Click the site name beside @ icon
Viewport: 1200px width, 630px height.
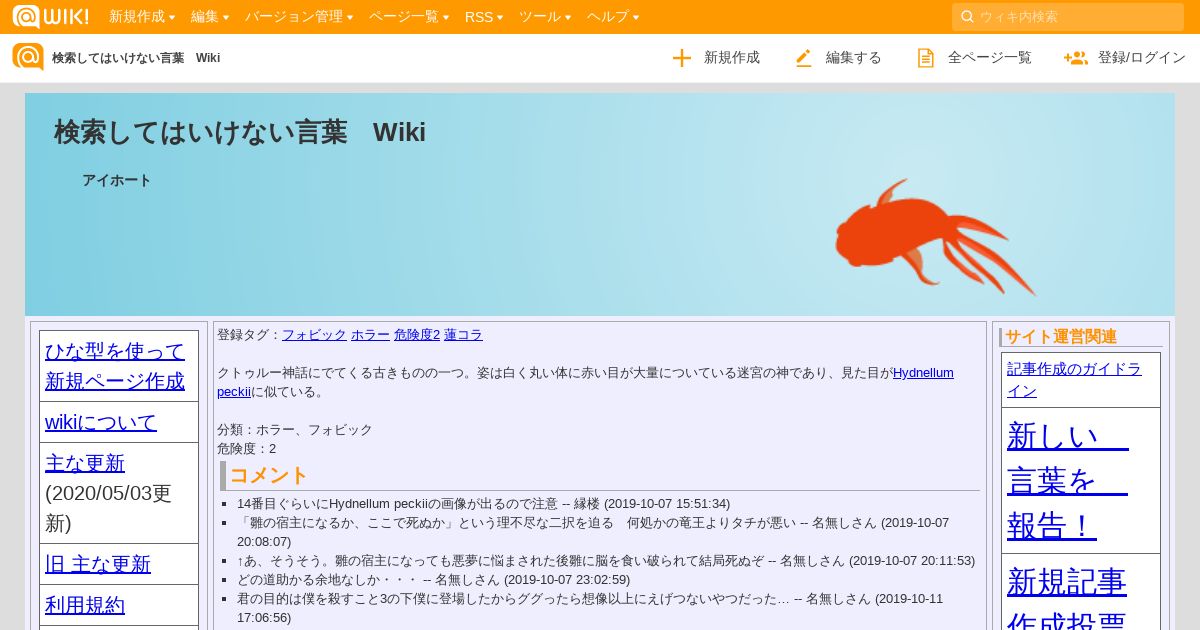tap(136, 58)
